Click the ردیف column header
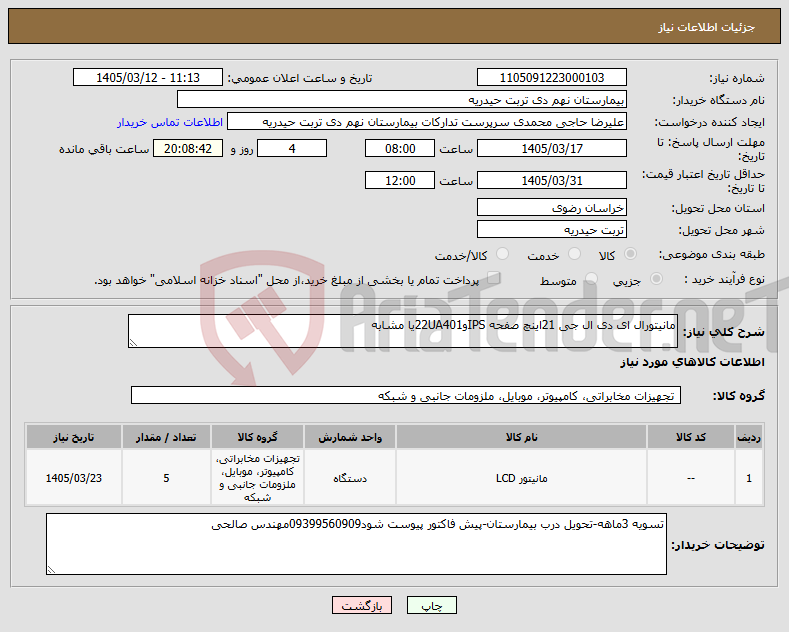The image size is (789, 632). 749,437
